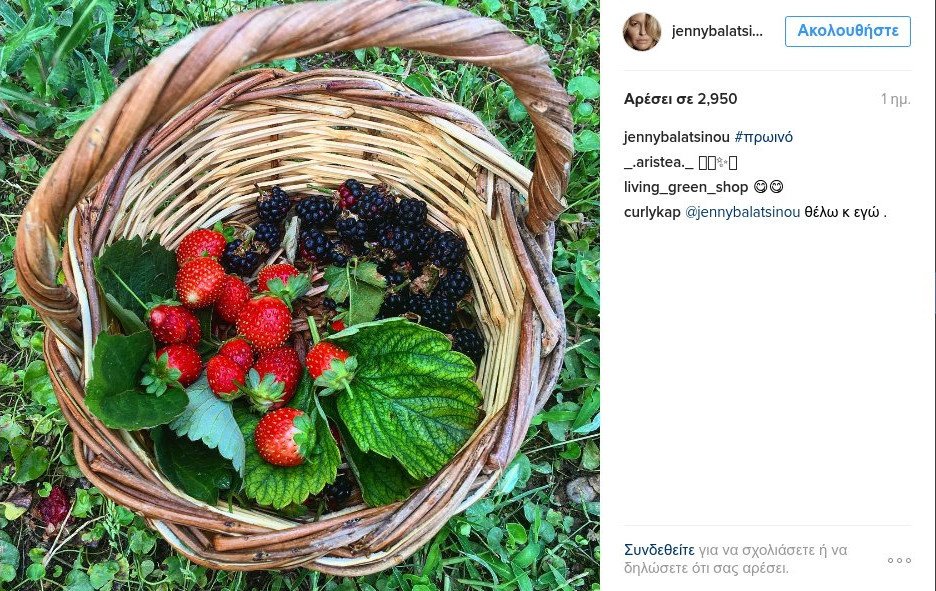Open jennybalatsinou profile avatar picture
This screenshot has height=591, width=936.
[x=642, y=32]
